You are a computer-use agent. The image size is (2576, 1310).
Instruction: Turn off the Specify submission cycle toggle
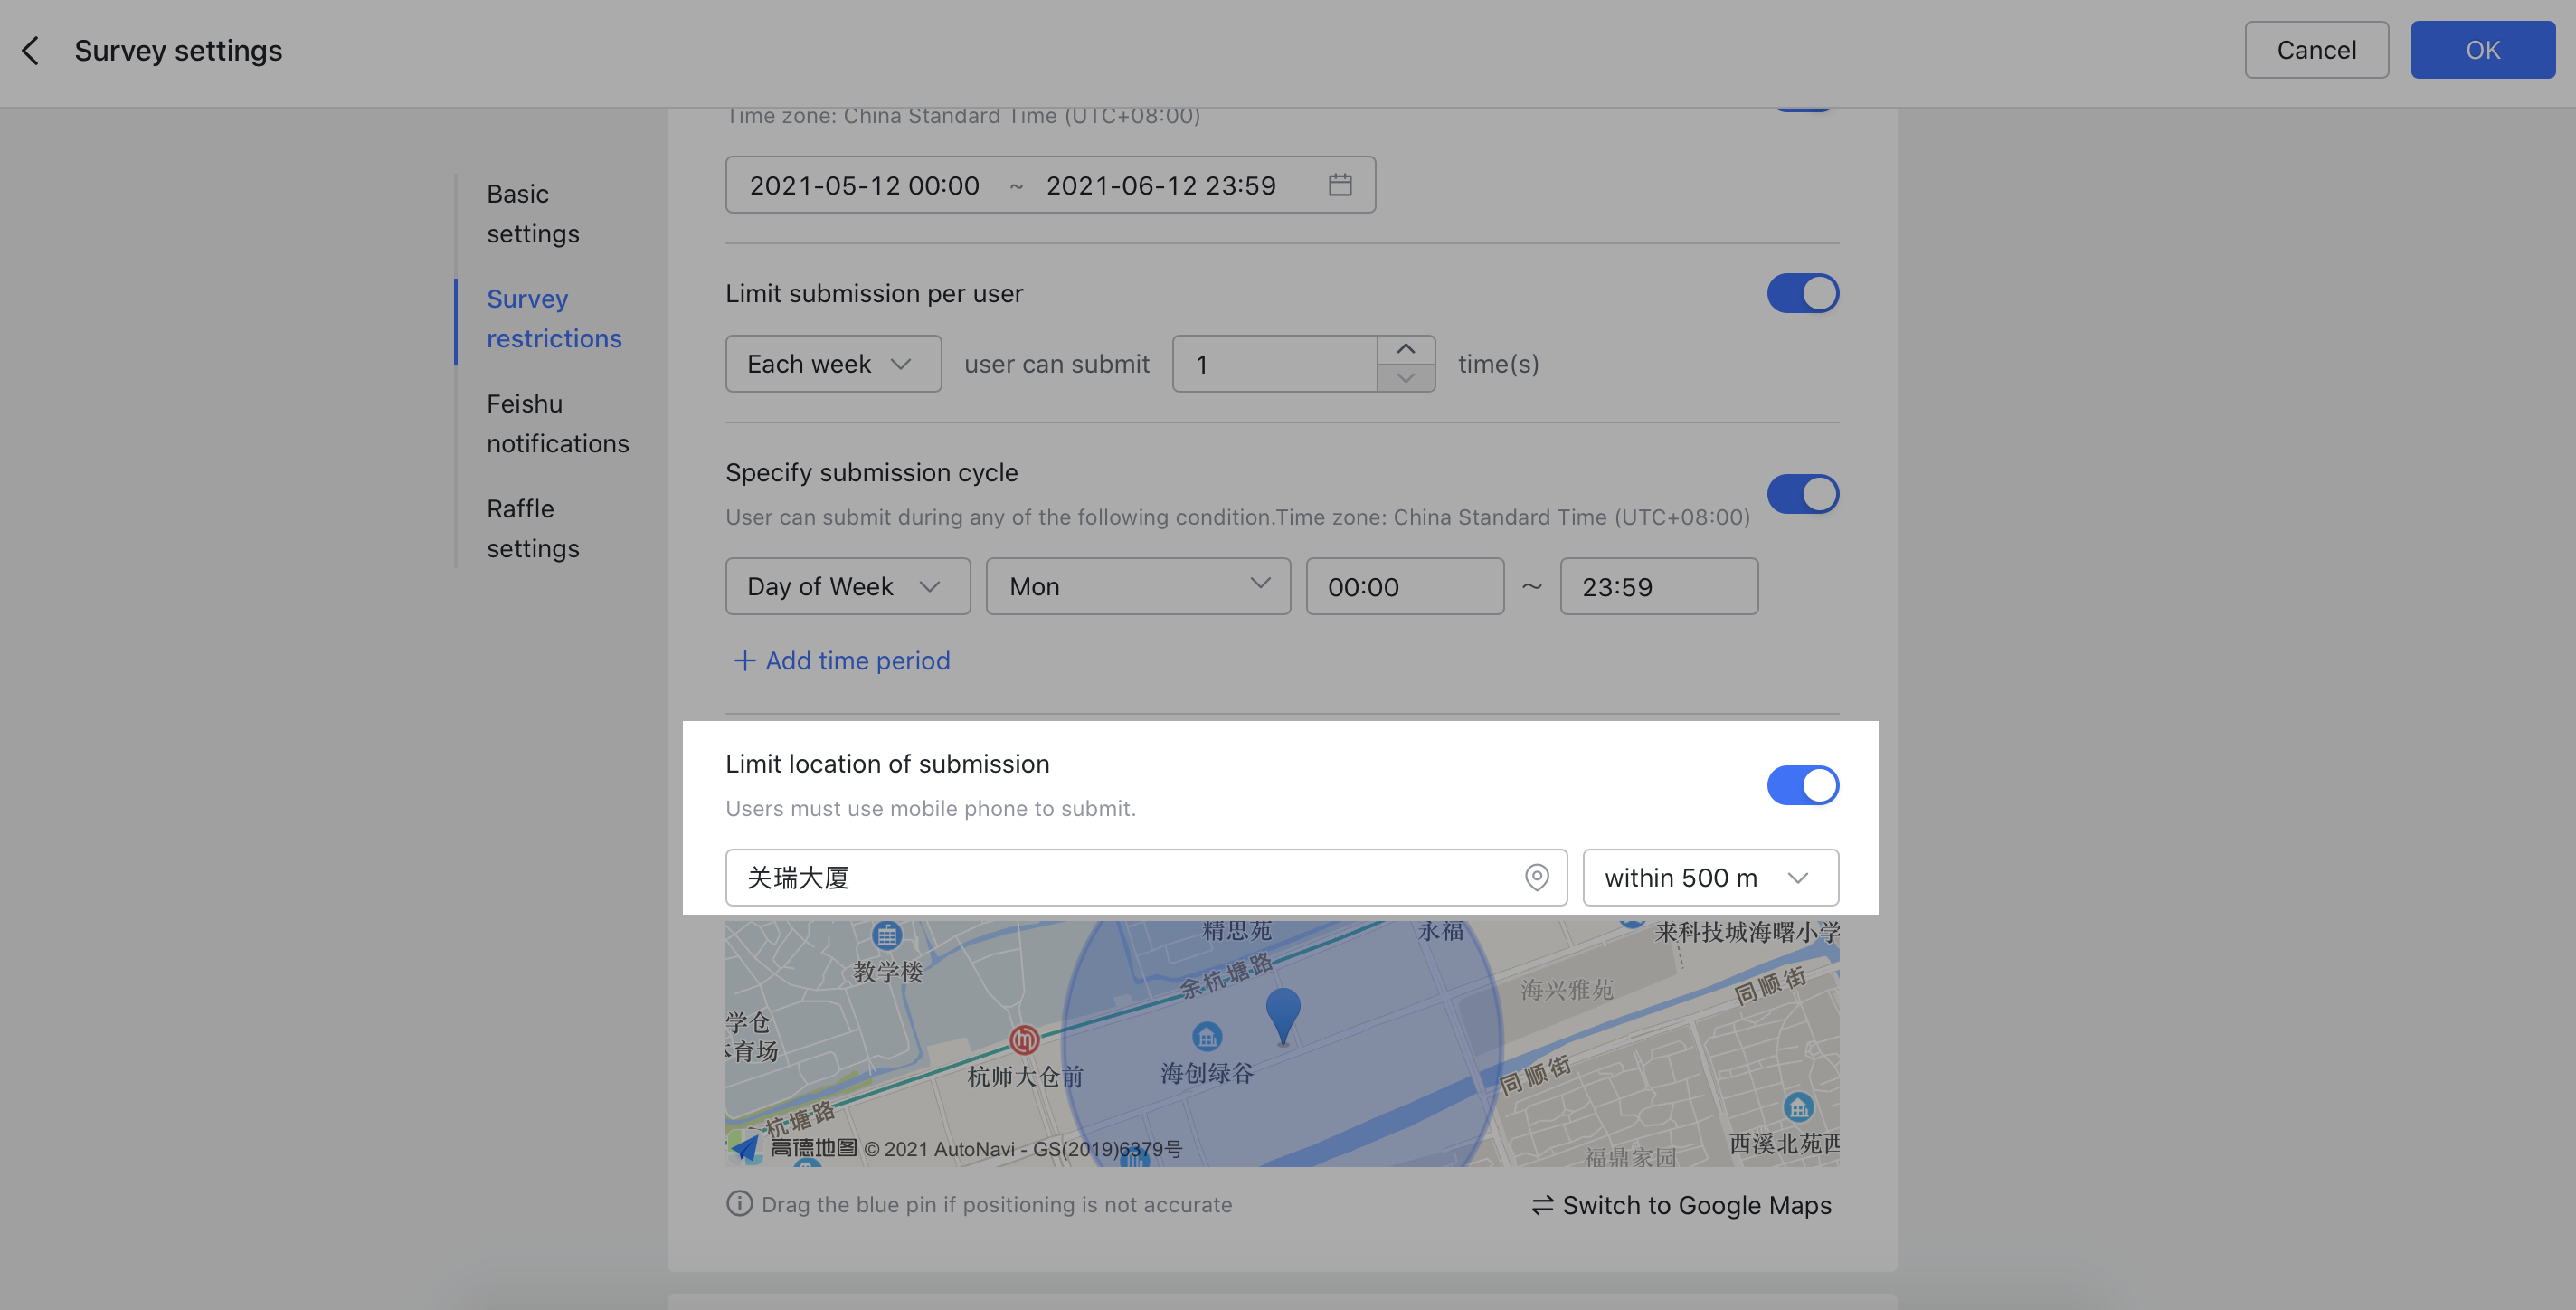pos(1802,493)
